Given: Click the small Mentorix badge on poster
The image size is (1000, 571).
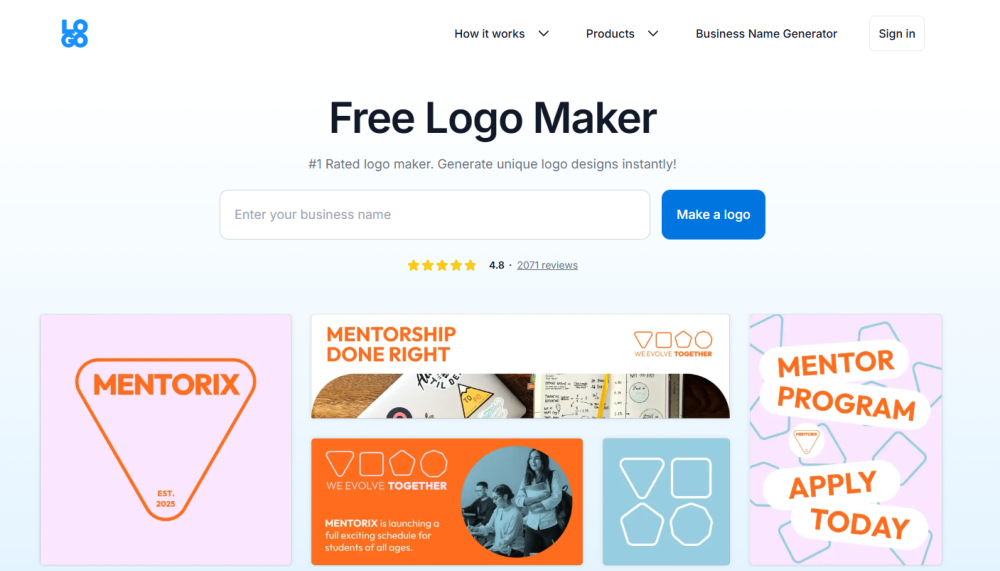Looking at the screenshot, I should pyautogui.click(x=806, y=440).
